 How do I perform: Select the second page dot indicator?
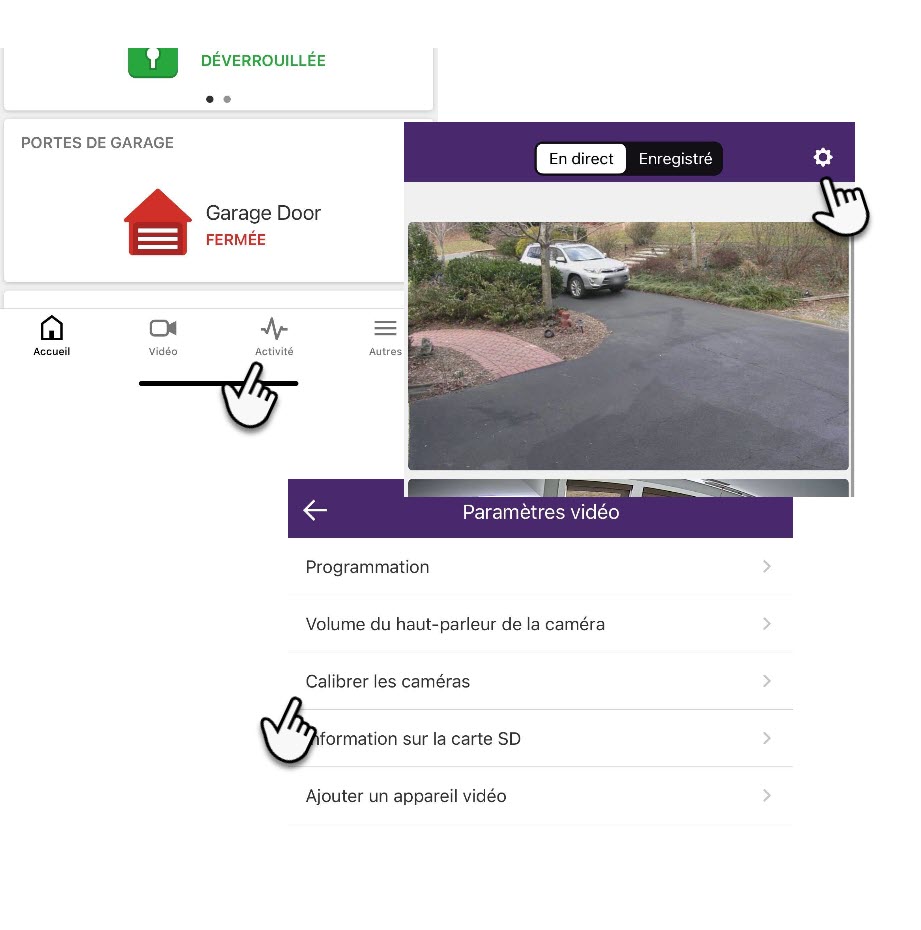227,99
